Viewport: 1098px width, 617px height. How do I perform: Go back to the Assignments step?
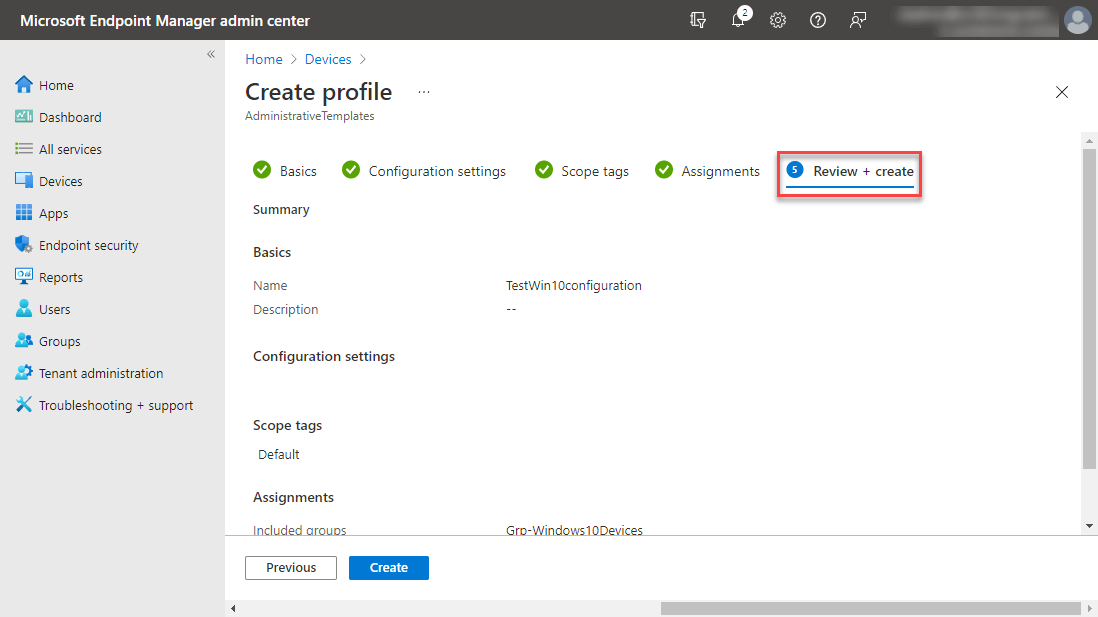[719, 170]
